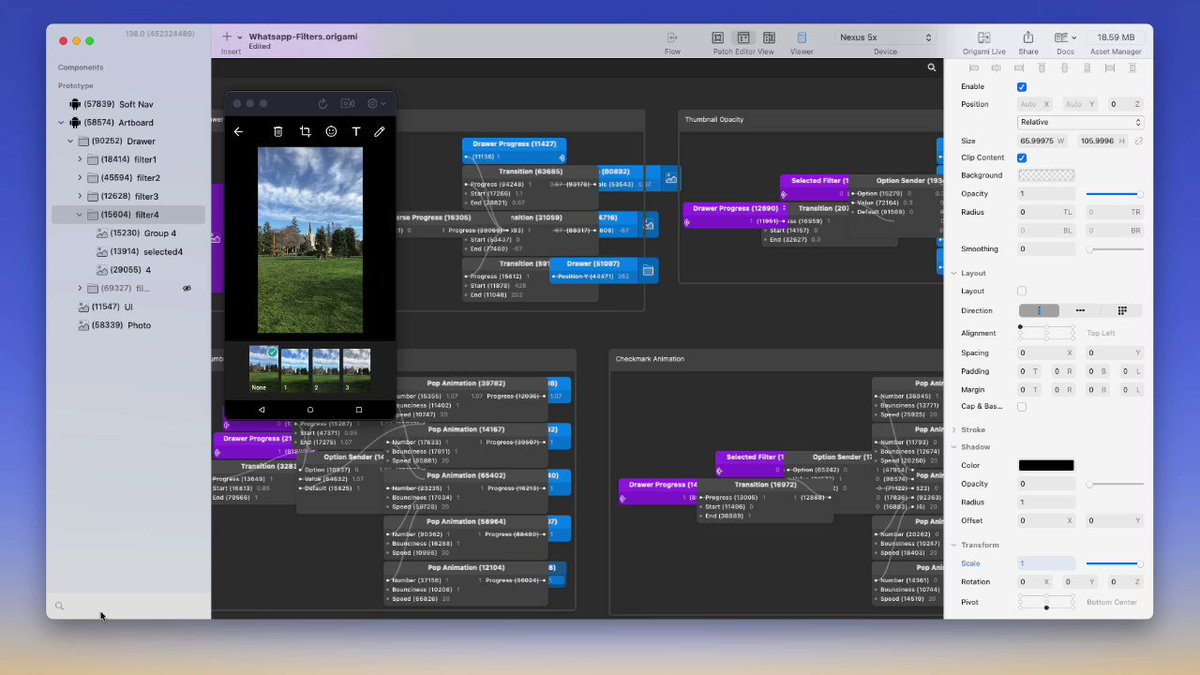Screen dimensions: 1200x675
Task: Click the Insert plus button
Action: click(227, 36)
